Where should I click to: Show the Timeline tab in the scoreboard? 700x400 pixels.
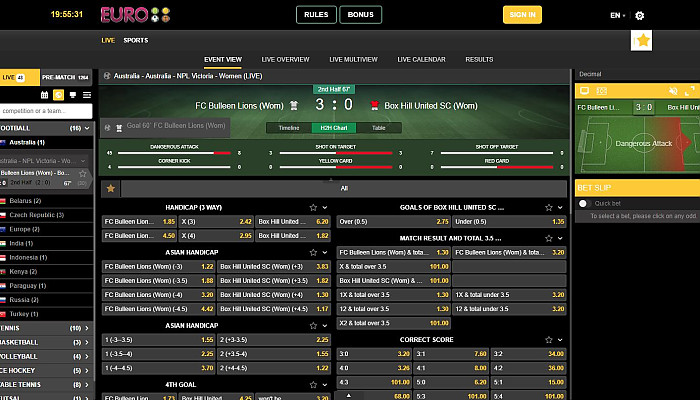[x=289, y=128]
